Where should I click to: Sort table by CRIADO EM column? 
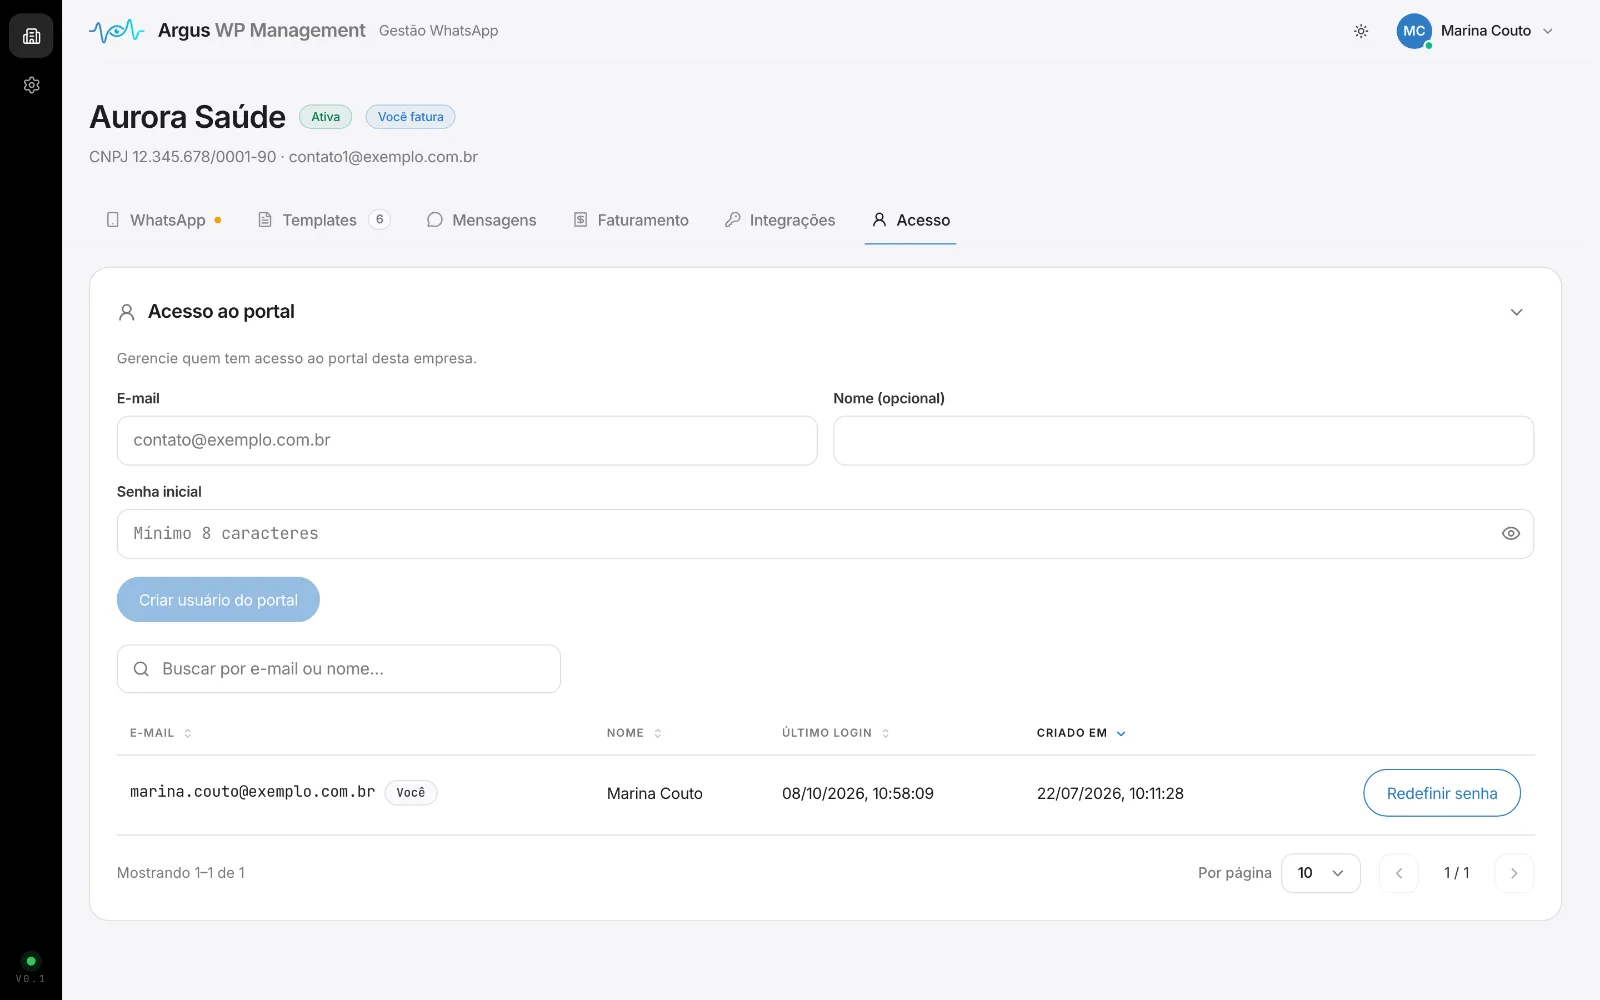[1081, 733]
